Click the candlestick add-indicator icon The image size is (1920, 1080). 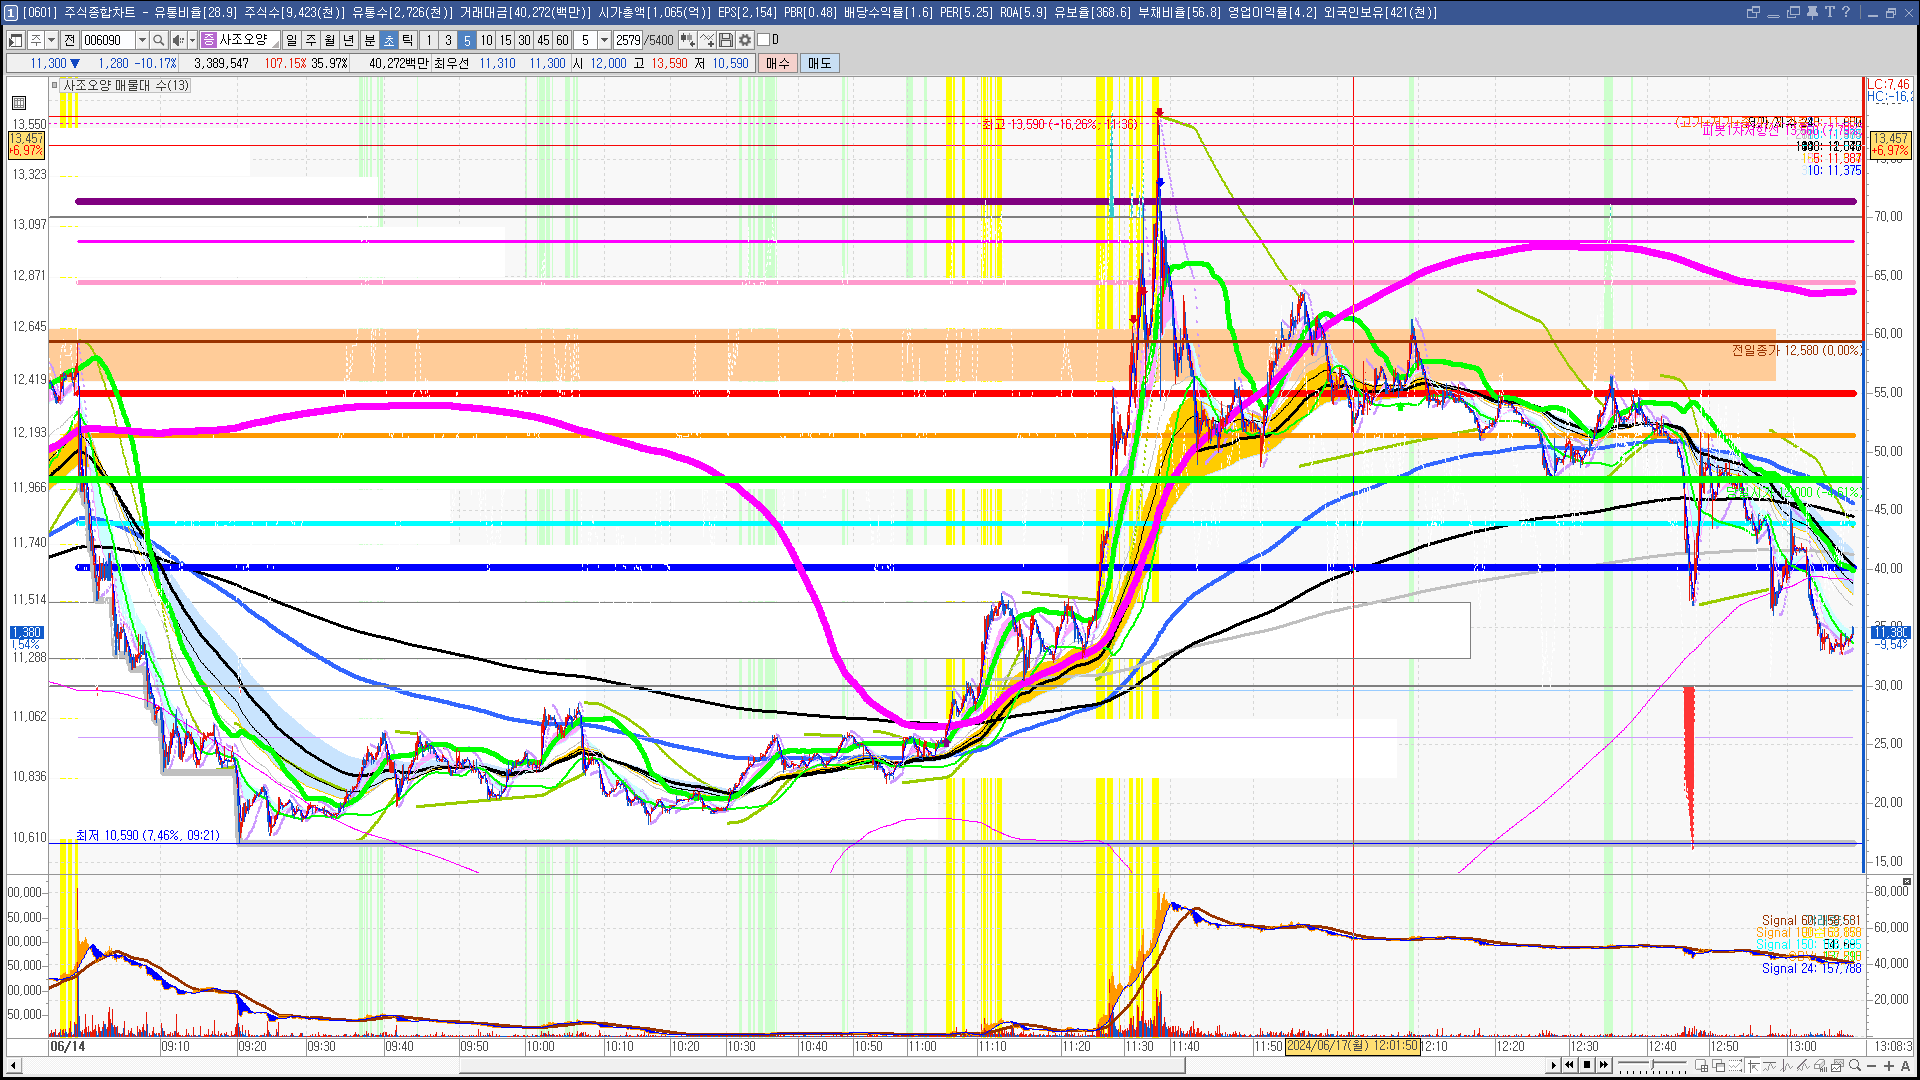point(687,40)
